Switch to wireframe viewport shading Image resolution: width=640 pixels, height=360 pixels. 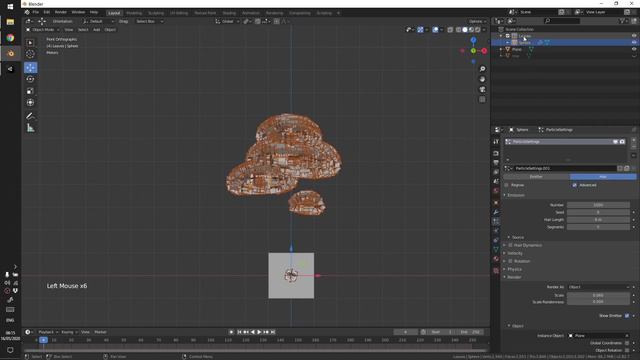click(458, 30)
